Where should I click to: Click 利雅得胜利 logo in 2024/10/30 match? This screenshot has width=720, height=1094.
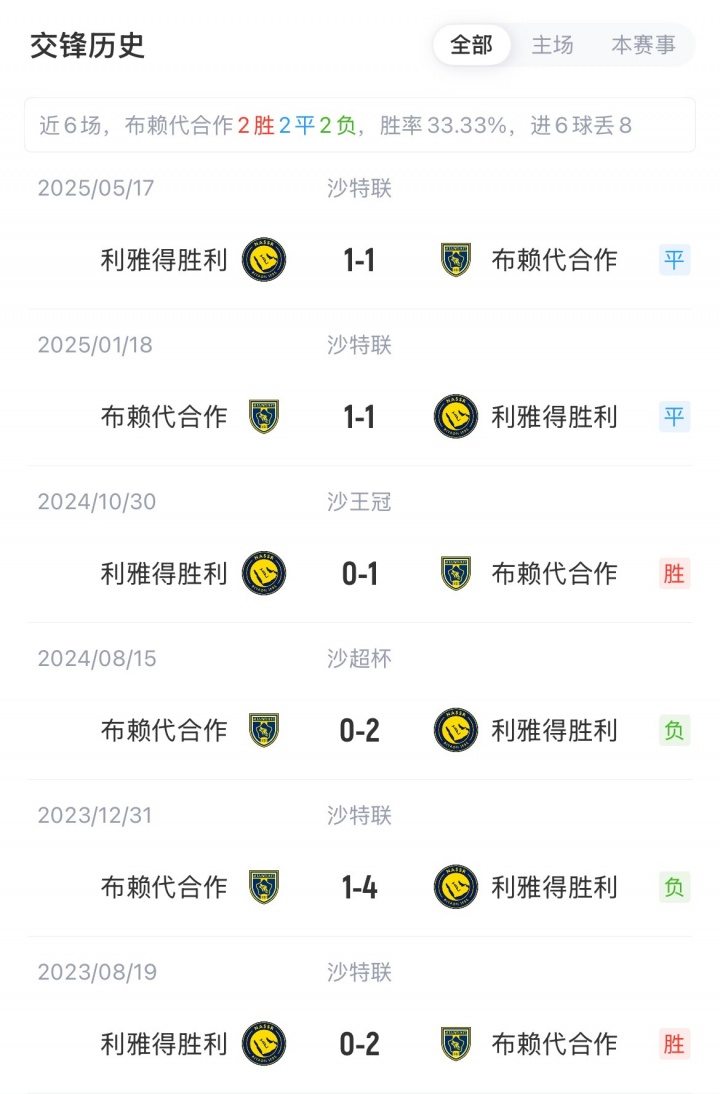pos(264,573)
